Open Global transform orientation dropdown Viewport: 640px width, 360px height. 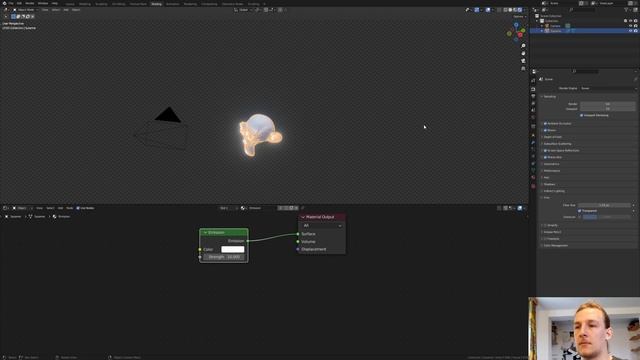(x=243, y=10)
